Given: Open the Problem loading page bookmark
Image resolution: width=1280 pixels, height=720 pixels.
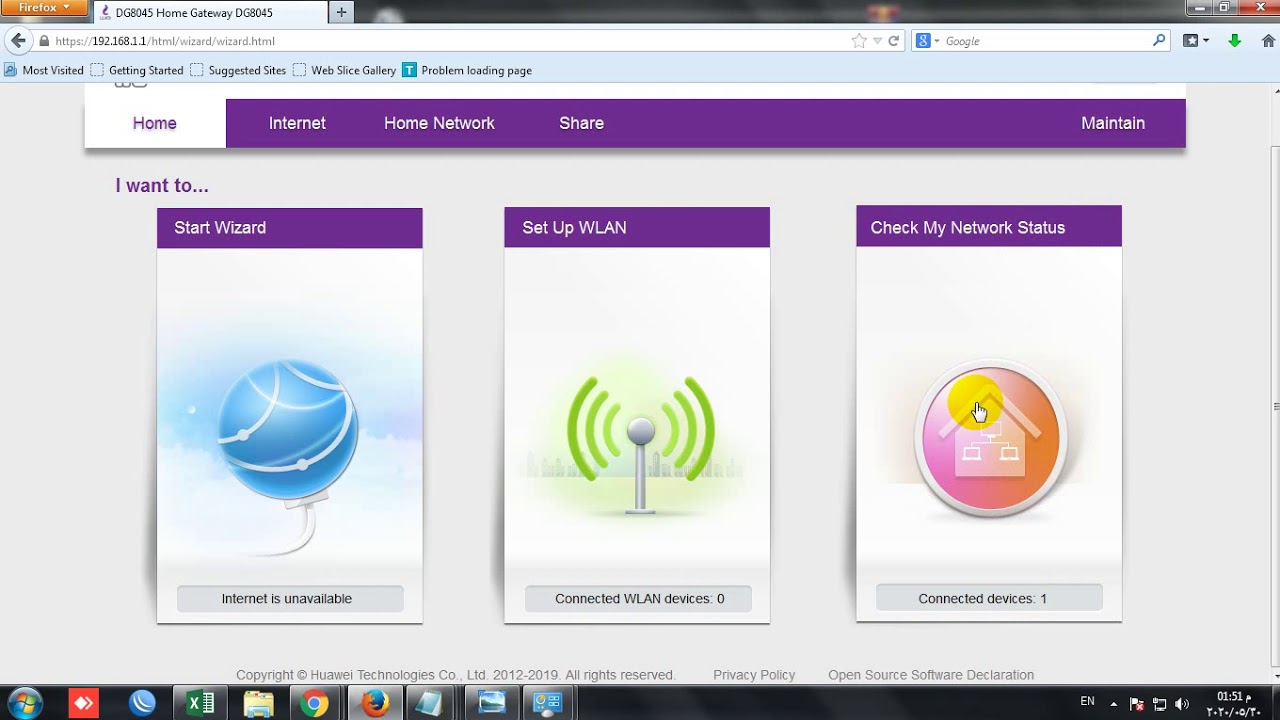Looking at the screenshot, I should (467, 70).
